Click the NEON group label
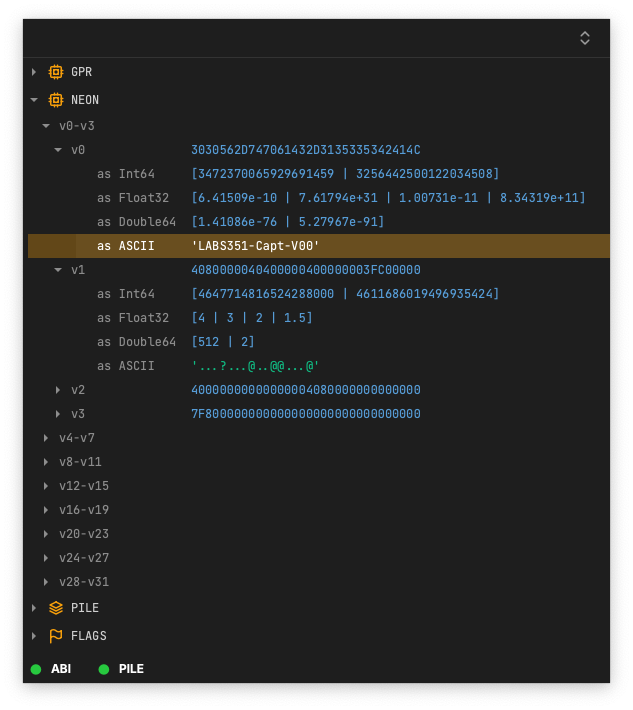Viewport: 633px width, 710px height. click(85, 100)
